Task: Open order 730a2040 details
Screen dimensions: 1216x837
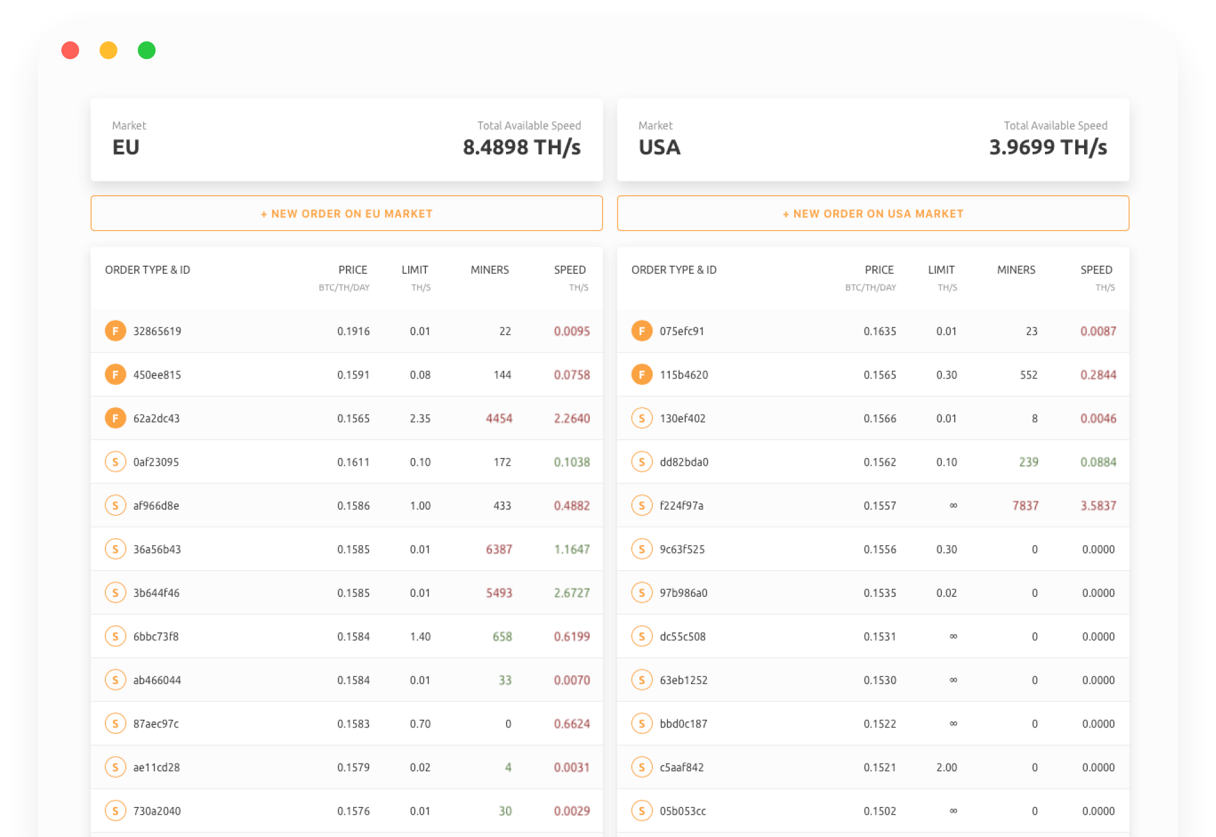Action: tap(160, 811)
